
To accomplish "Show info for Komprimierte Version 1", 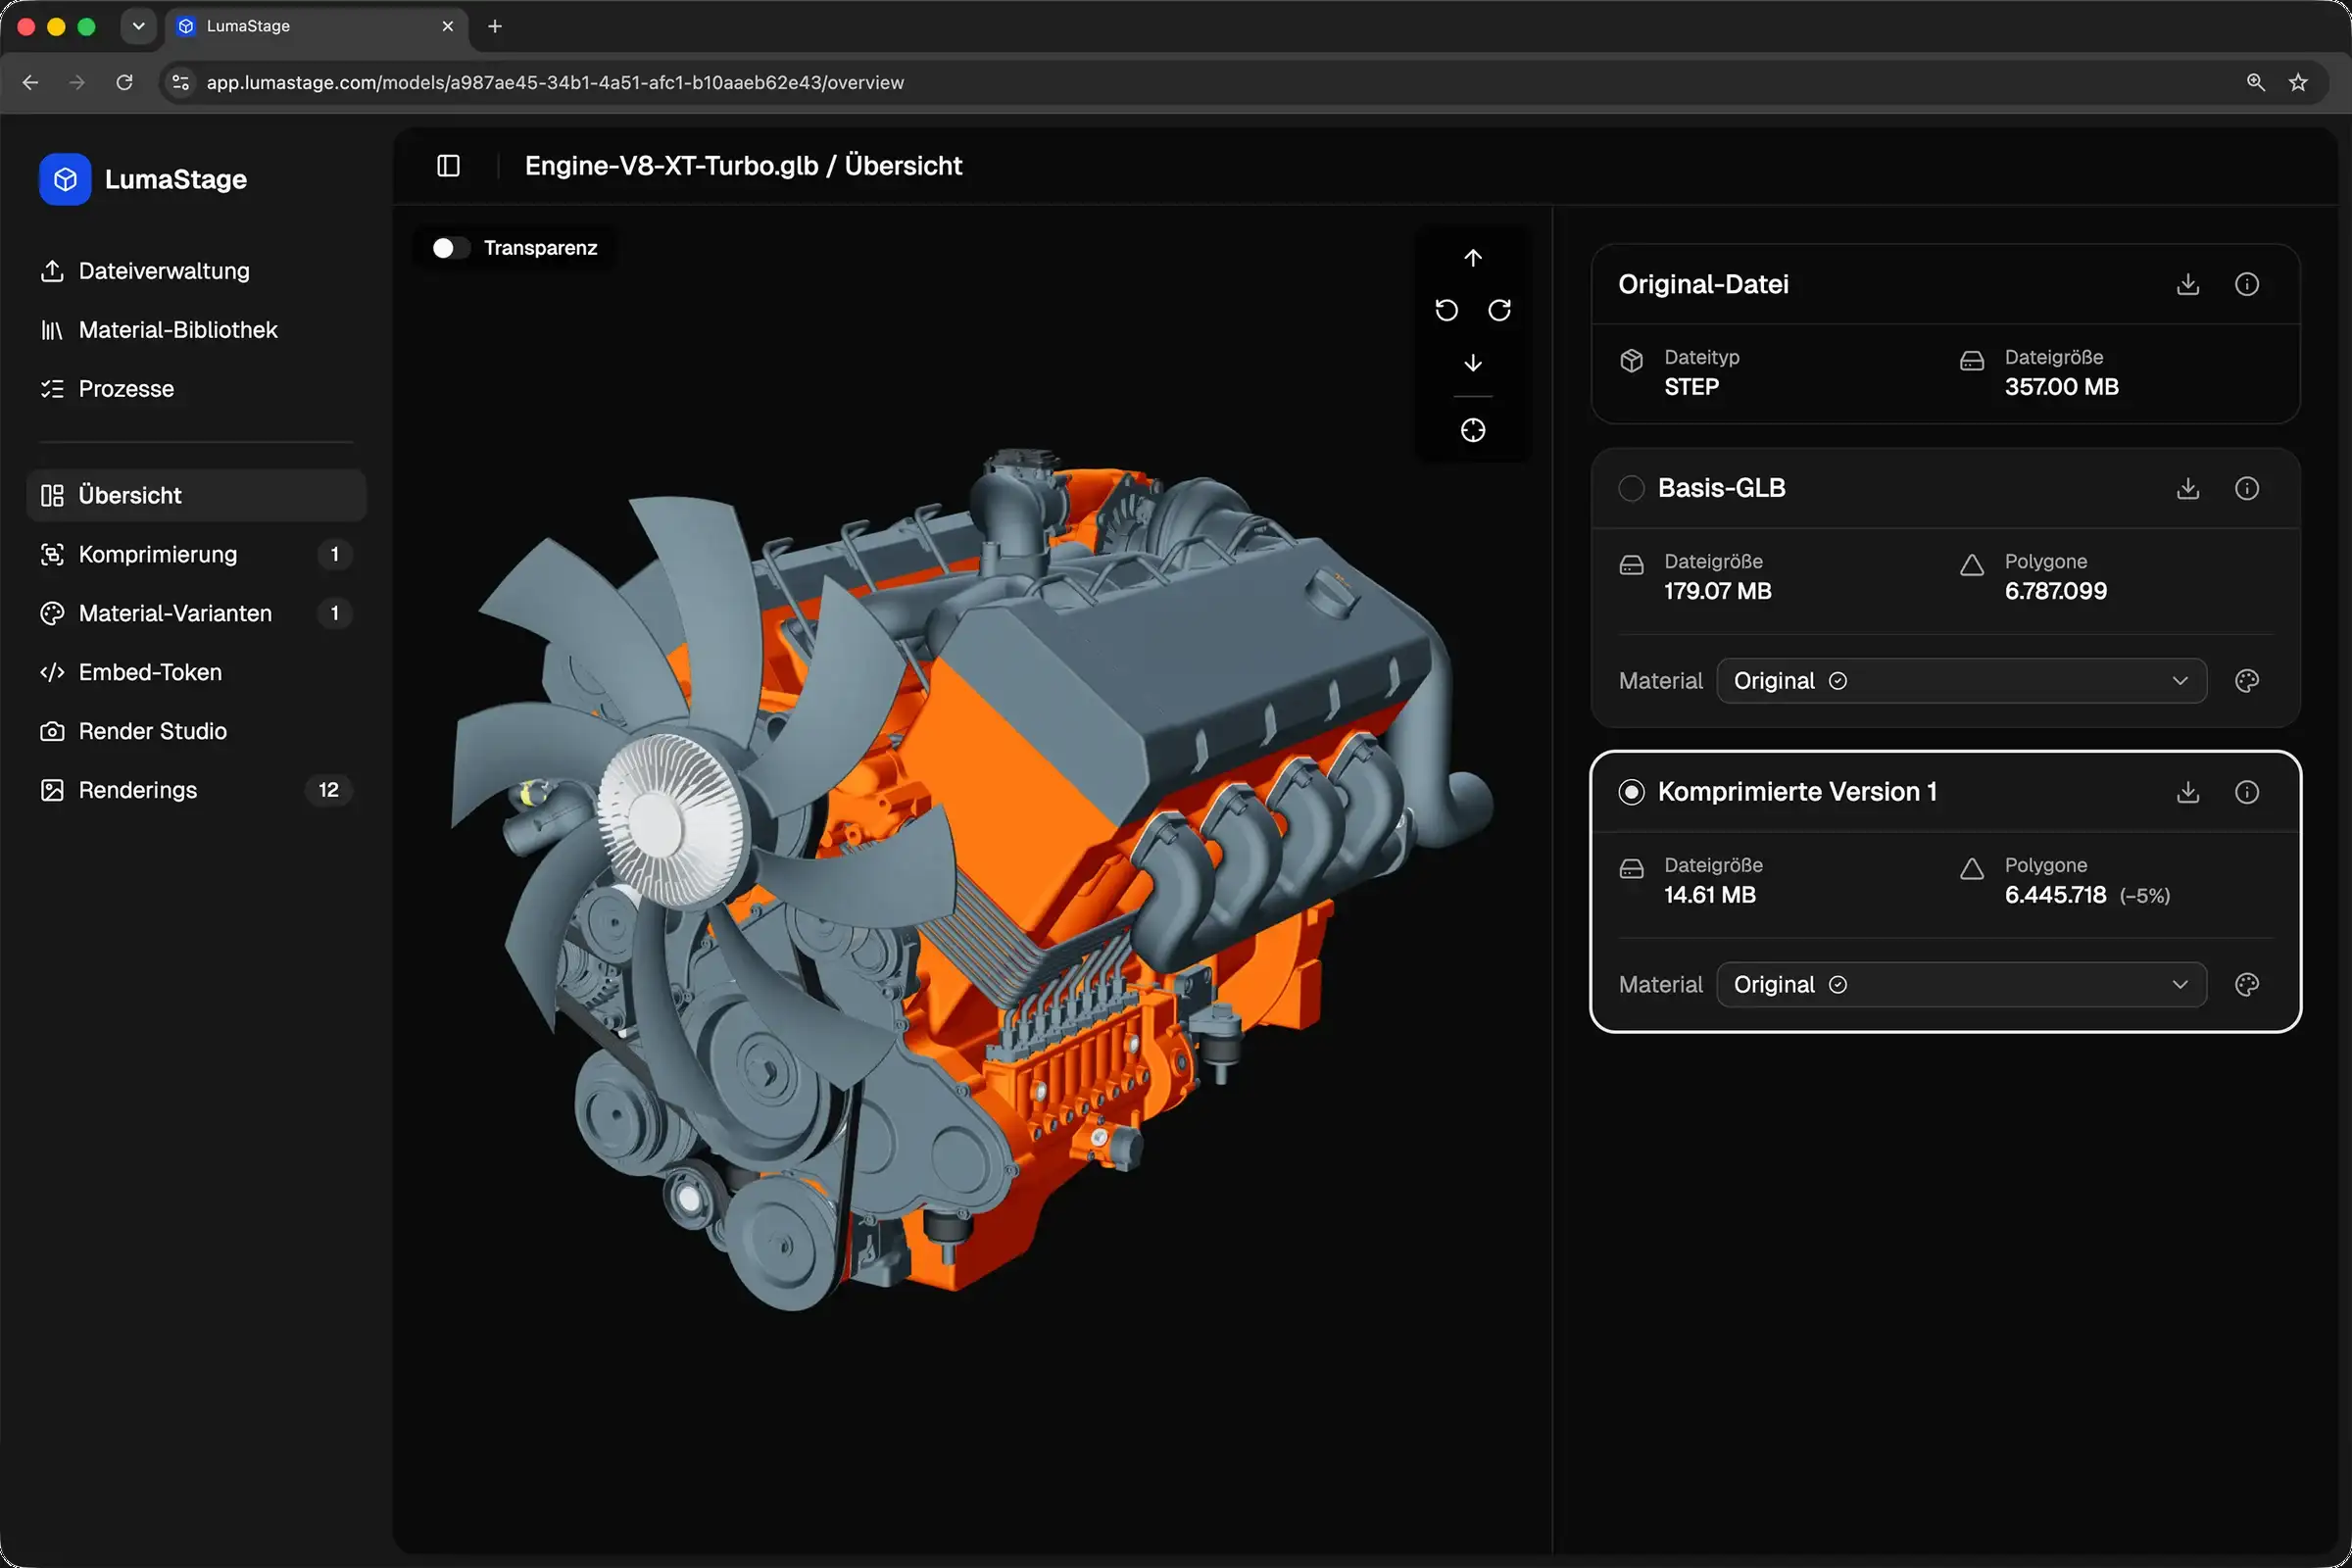I will pyautogui.click(x=2247, y=792).
